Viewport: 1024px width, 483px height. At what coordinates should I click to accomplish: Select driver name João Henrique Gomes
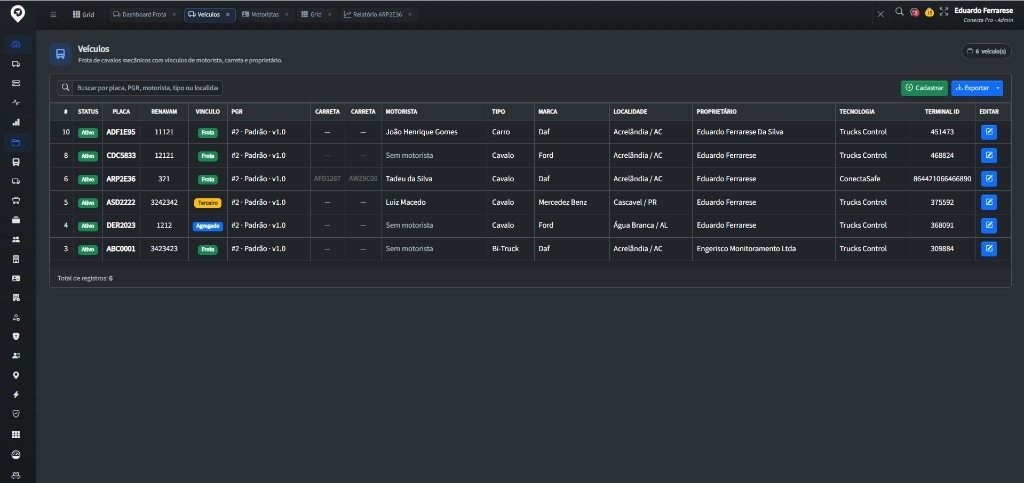click(421, 132)
